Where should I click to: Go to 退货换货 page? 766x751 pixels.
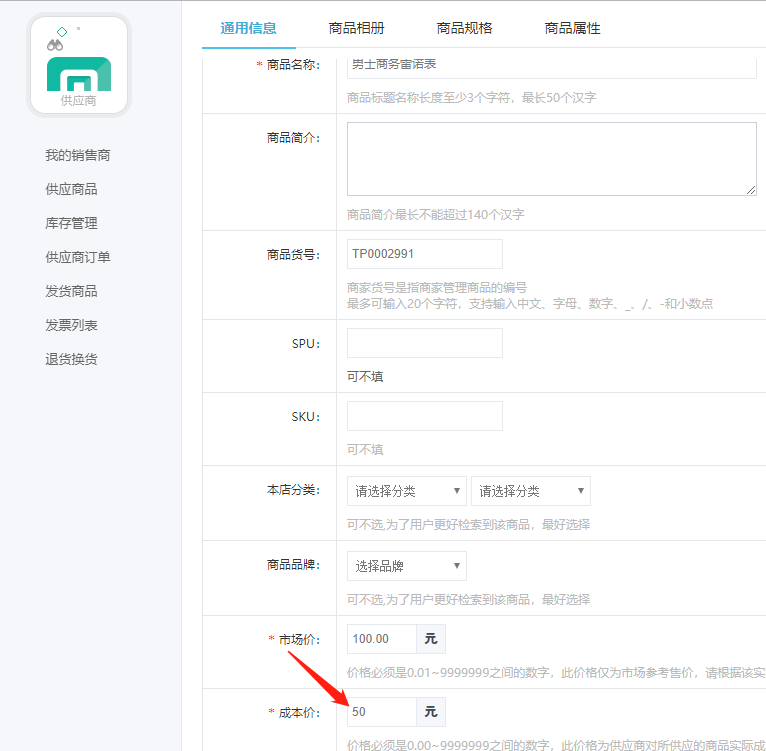[71, 359]
